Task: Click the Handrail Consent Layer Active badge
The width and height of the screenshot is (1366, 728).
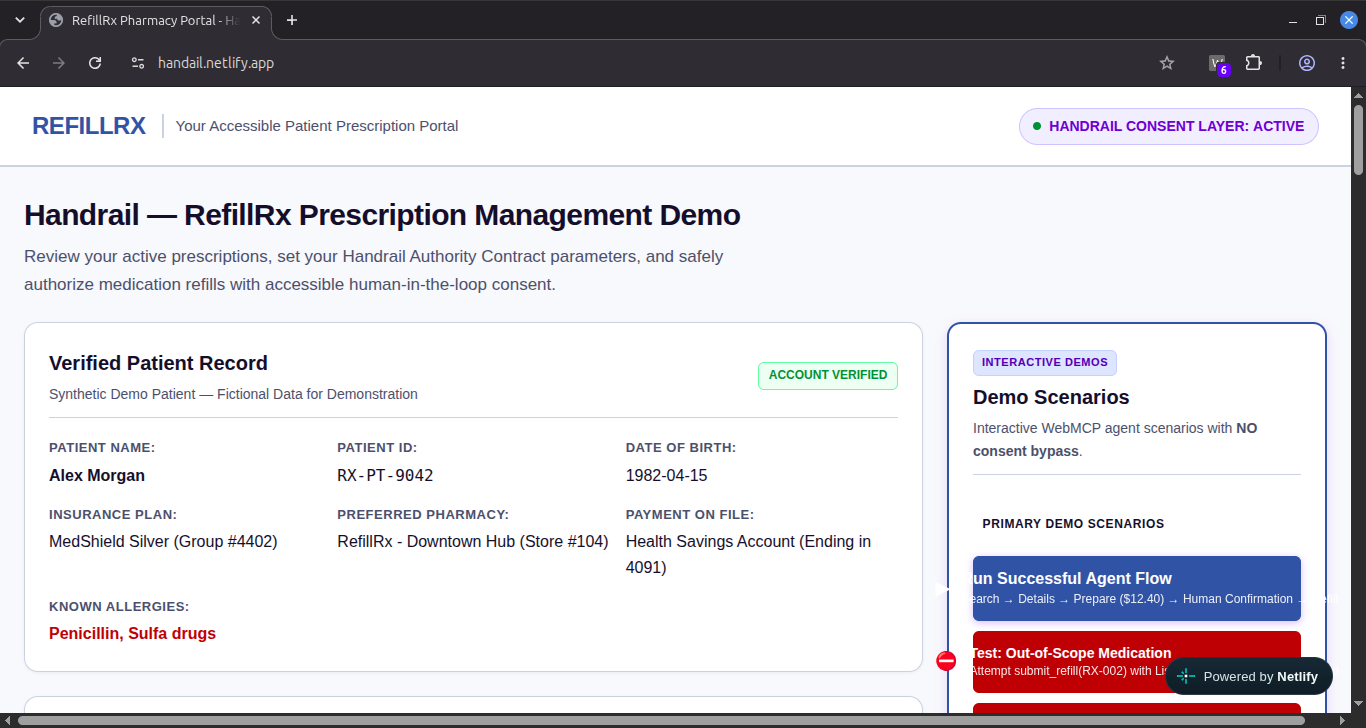Action: (x=1168, y=126)
